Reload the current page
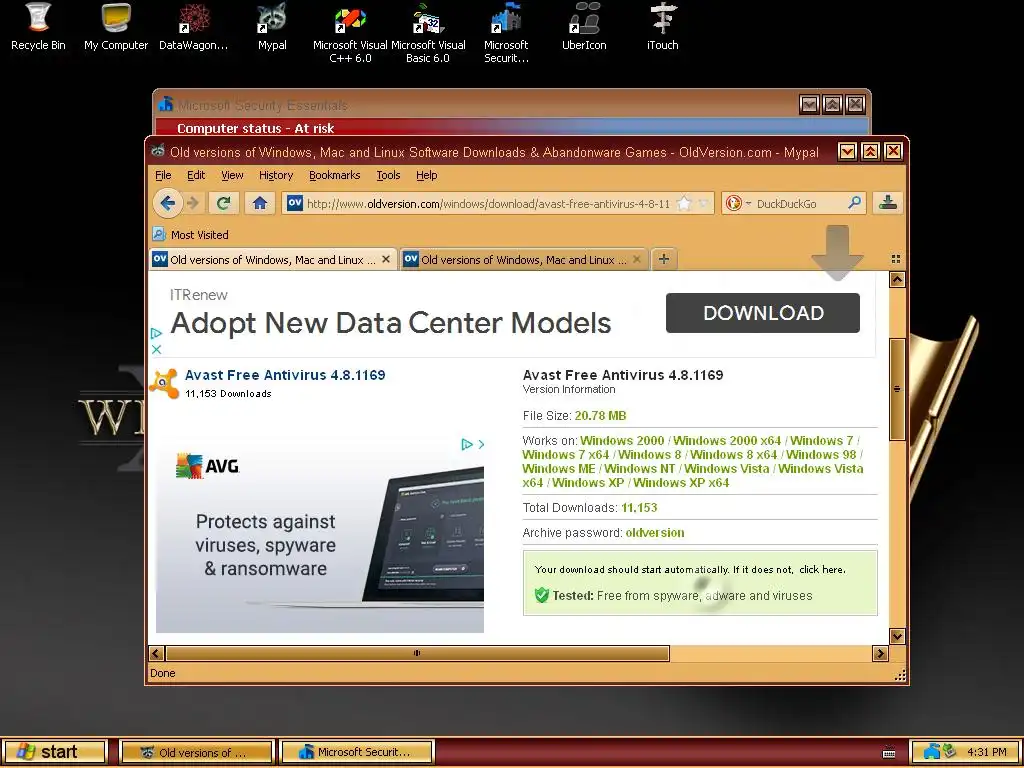The image size is (1024, 768). [x=223, y=203]
